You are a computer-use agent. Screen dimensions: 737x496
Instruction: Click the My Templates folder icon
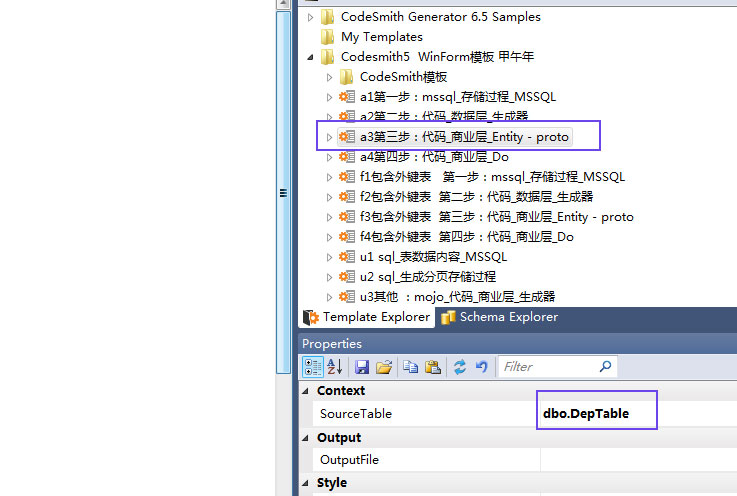click(x=328, y=37)
